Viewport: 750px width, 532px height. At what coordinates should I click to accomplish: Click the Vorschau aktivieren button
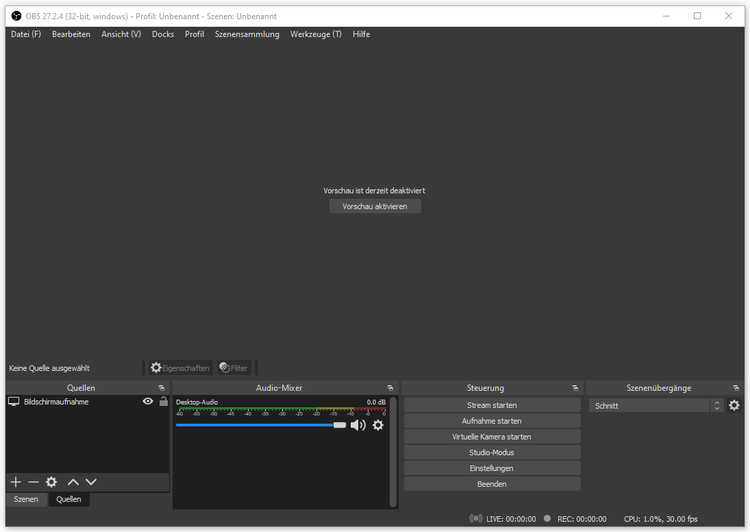tap(375, 206)
